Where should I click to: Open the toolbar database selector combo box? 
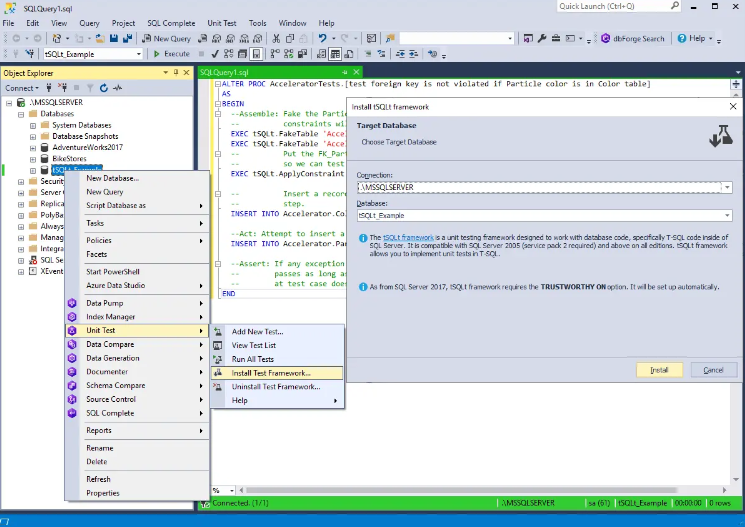click(93, 54)
